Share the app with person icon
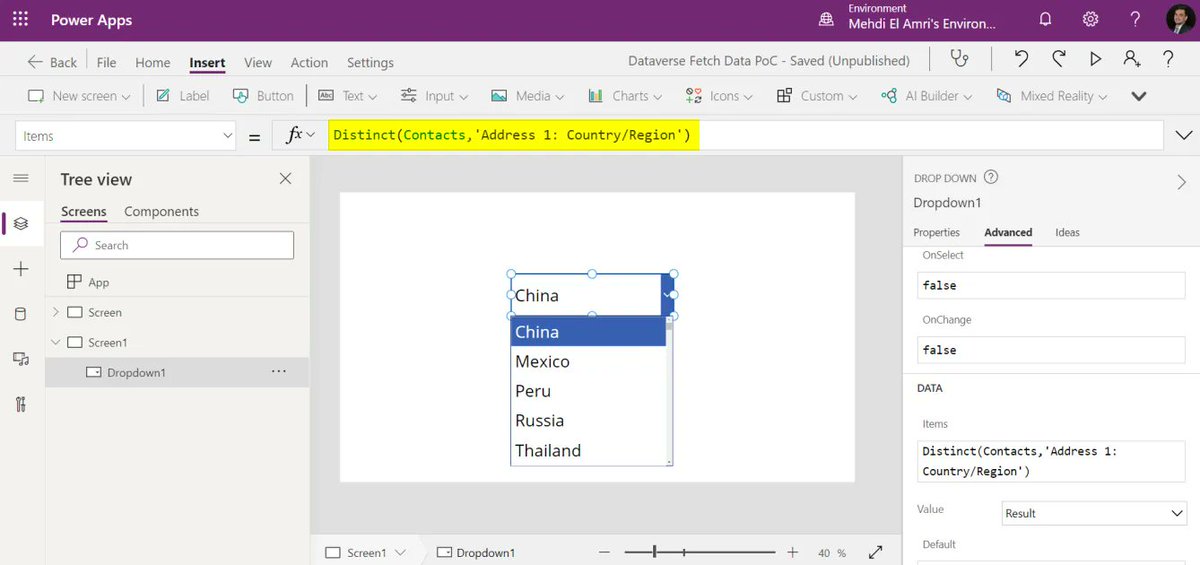The image size is (1200, 565). click(1132, 60)
